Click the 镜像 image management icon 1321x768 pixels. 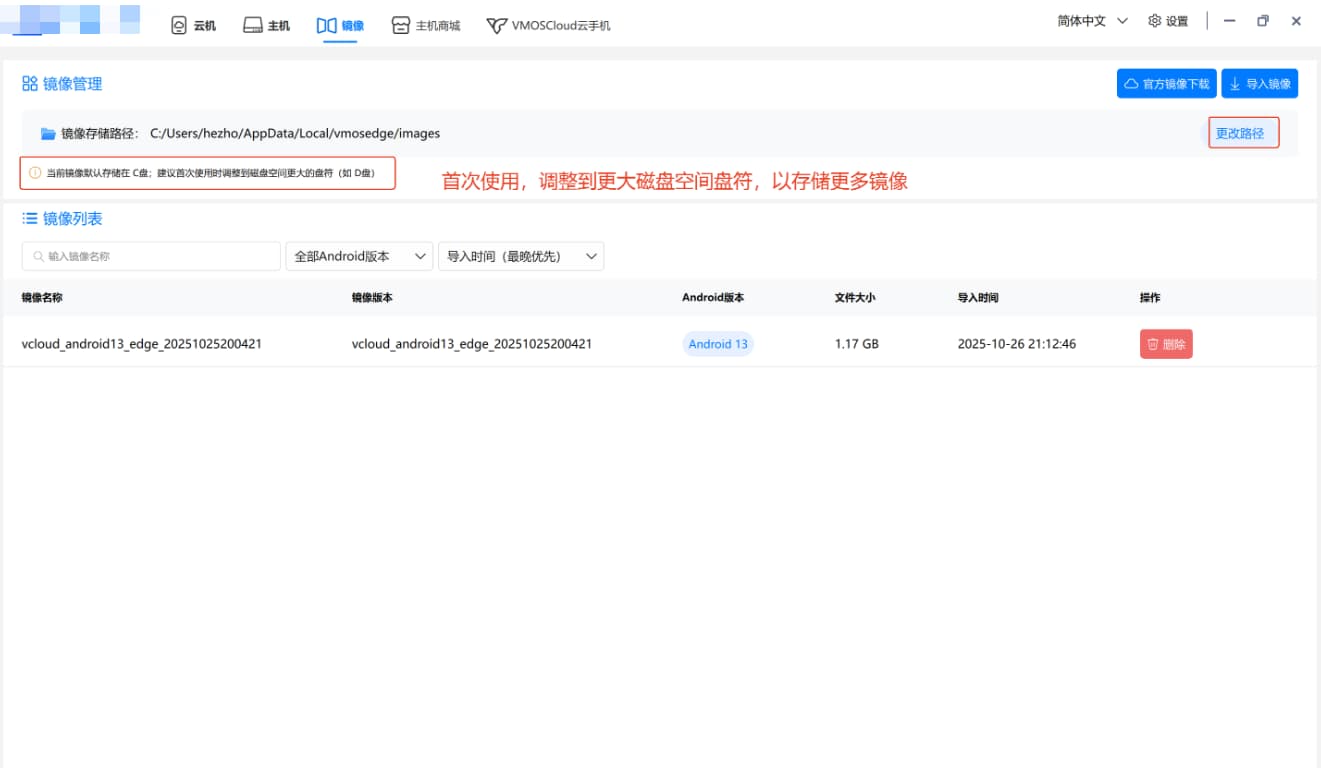pyautogui.click(x=324, y=25)
